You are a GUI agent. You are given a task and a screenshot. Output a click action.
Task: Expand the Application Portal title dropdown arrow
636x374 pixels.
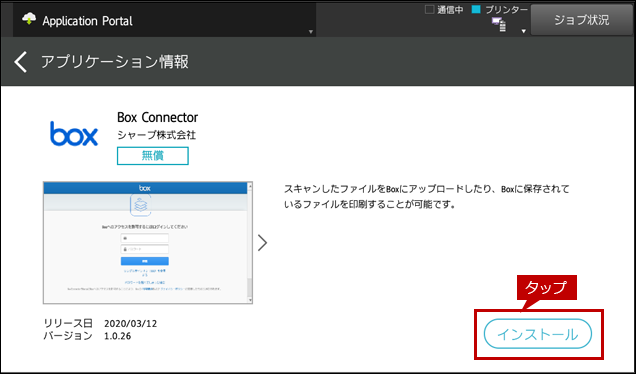(311, 32)
